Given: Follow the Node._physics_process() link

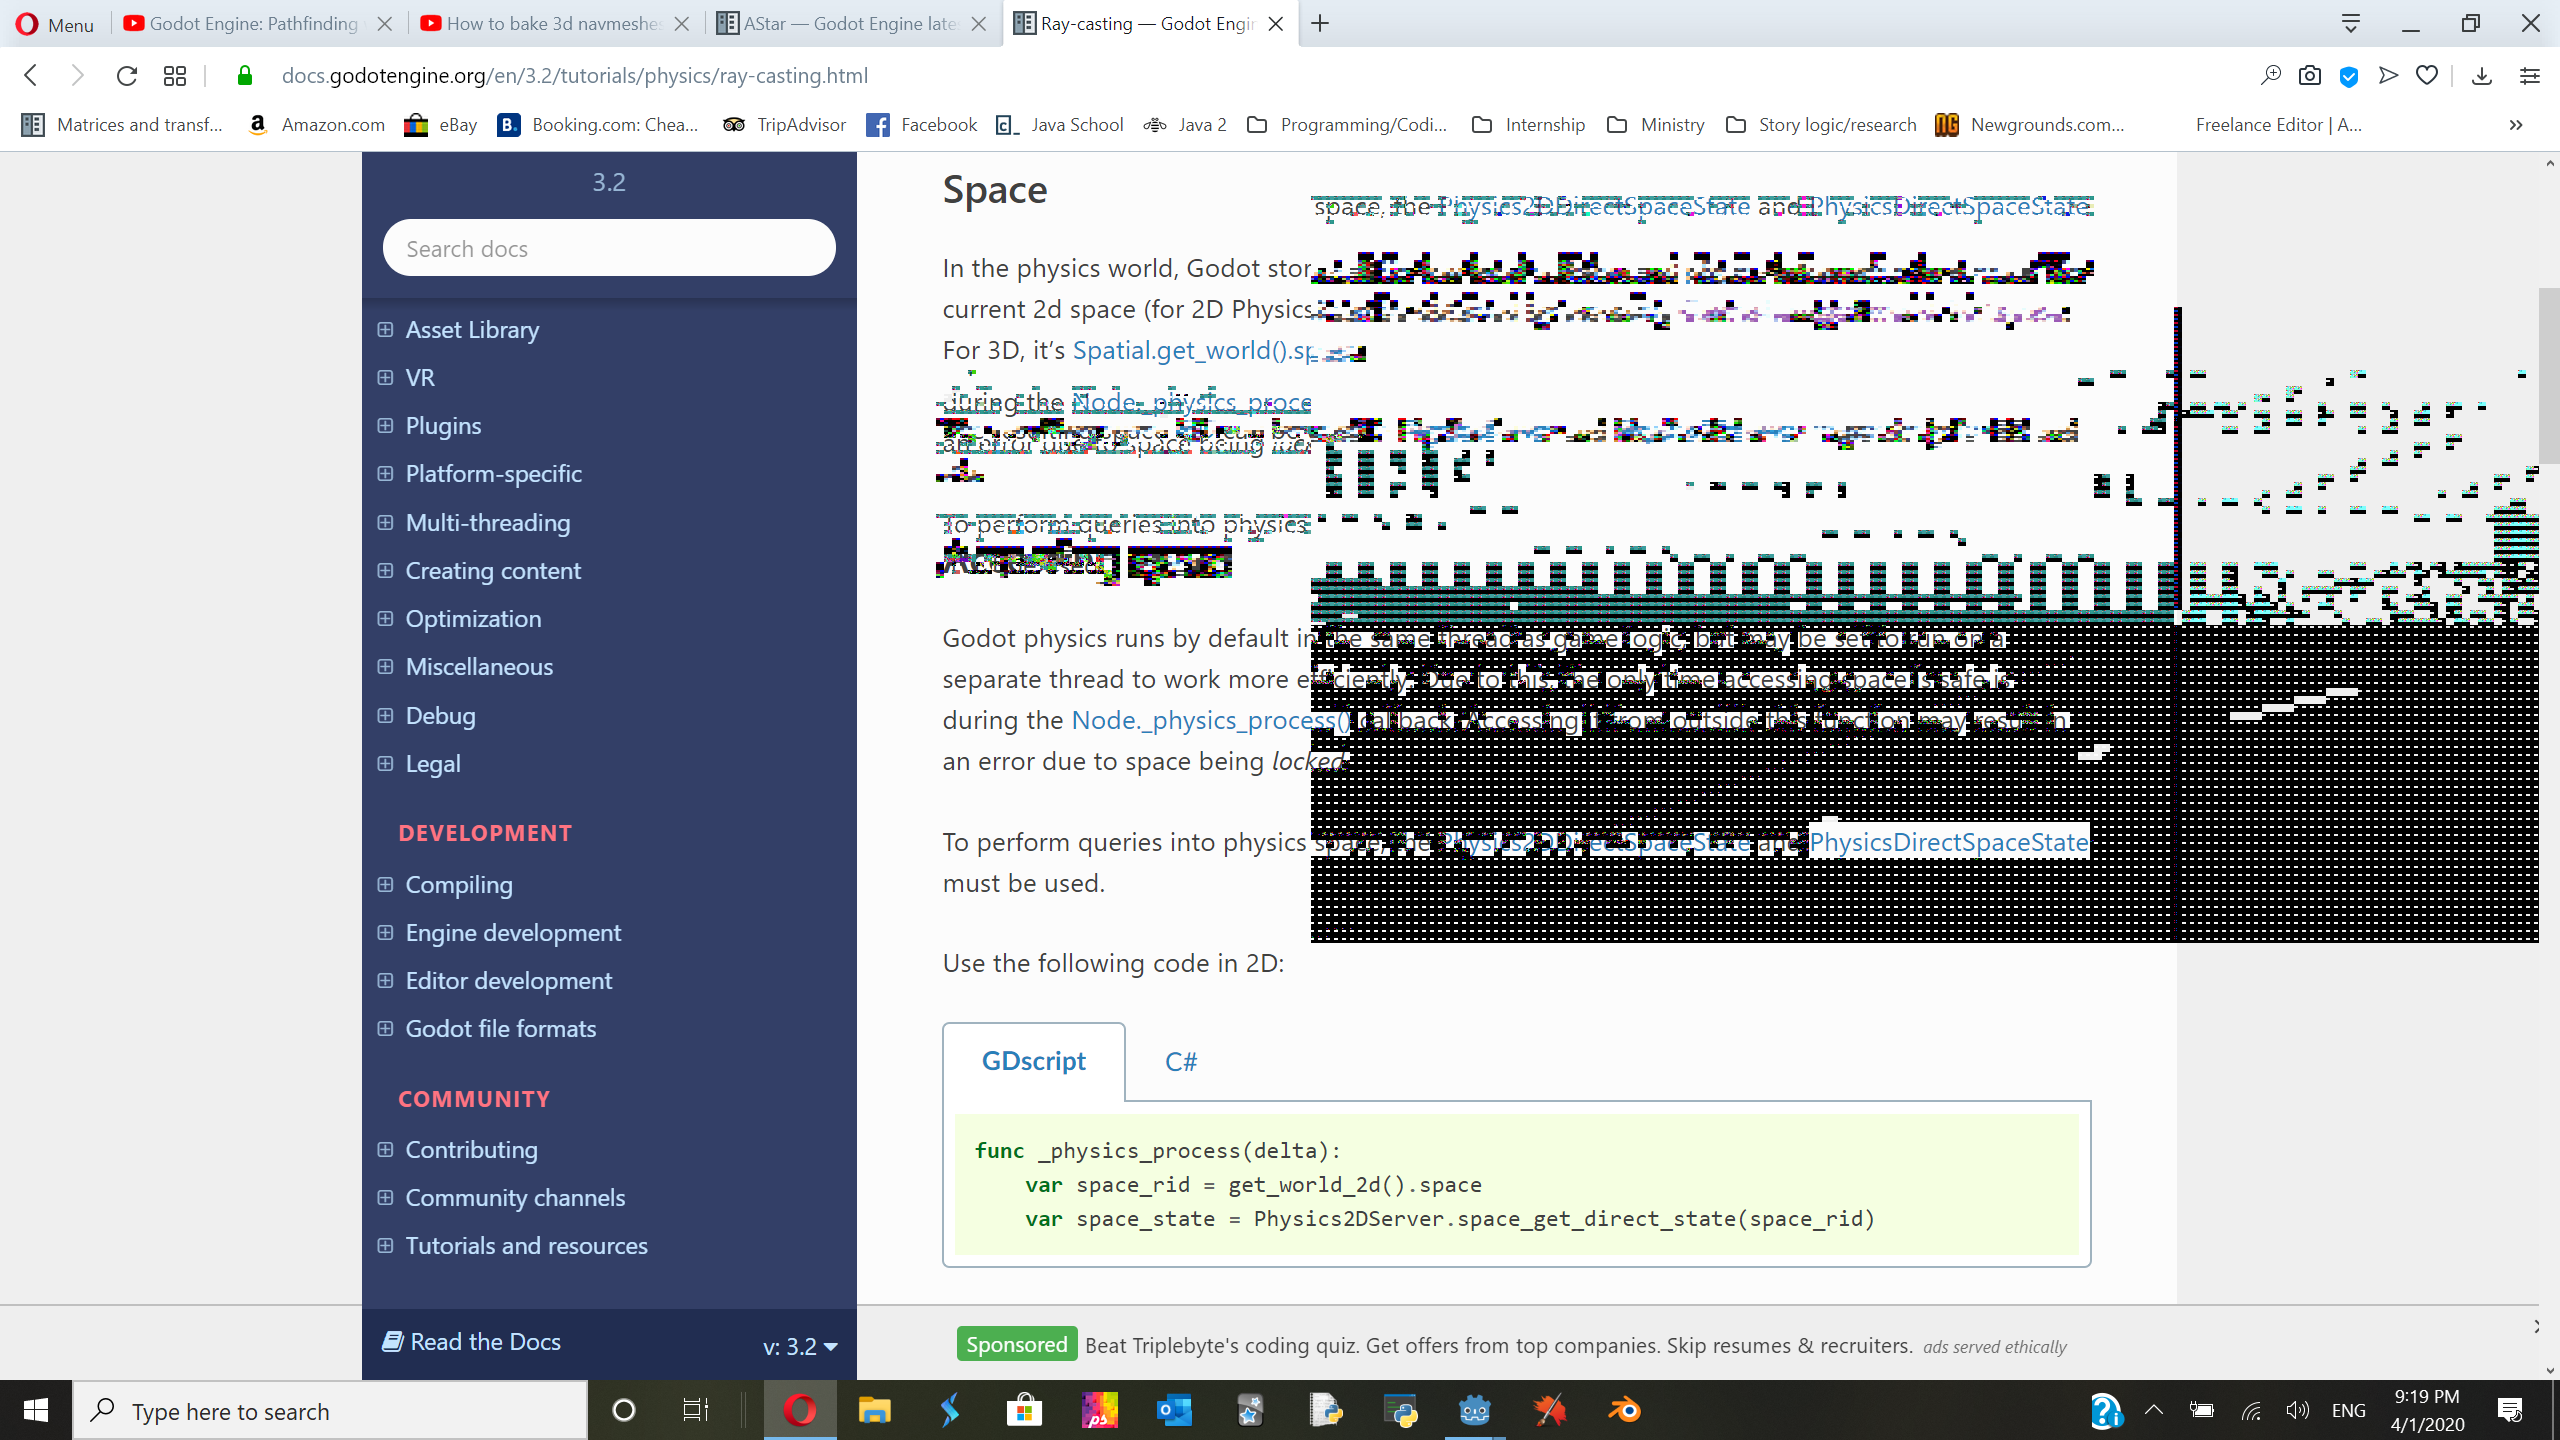Looking at the screenshot, I should pyautogui.click(x=1210, y=721).
